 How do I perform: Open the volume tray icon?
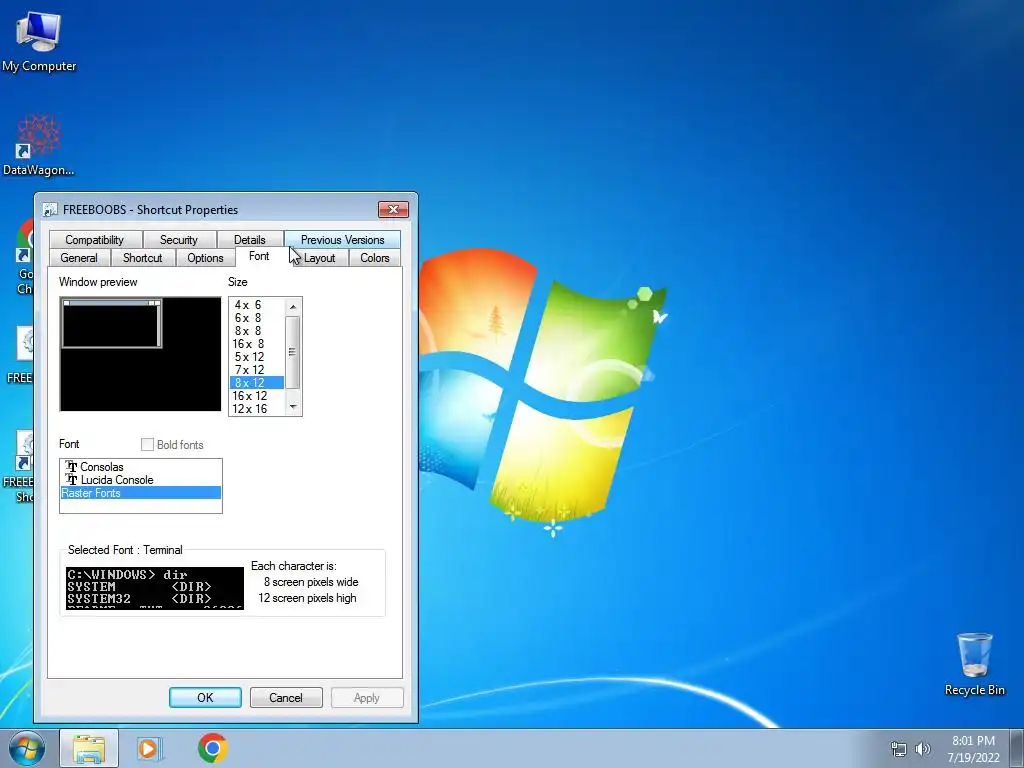(923, 749)
